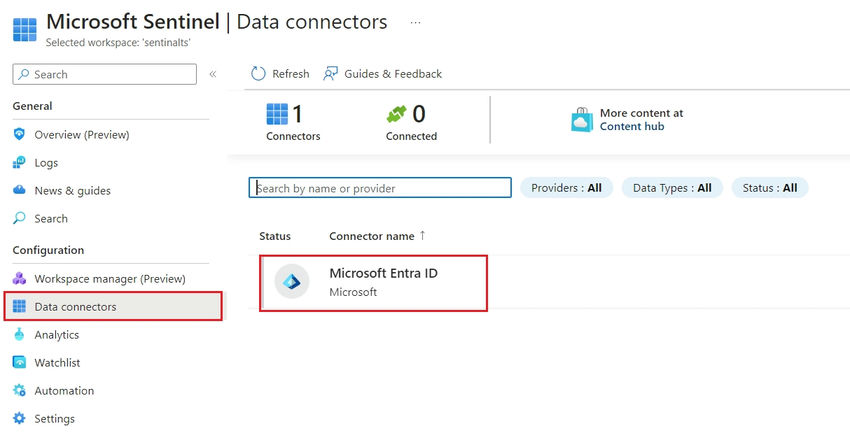Click the Search by name or provider field
Image resolution: width=850 pixels, height=440 pixels.
380,188
